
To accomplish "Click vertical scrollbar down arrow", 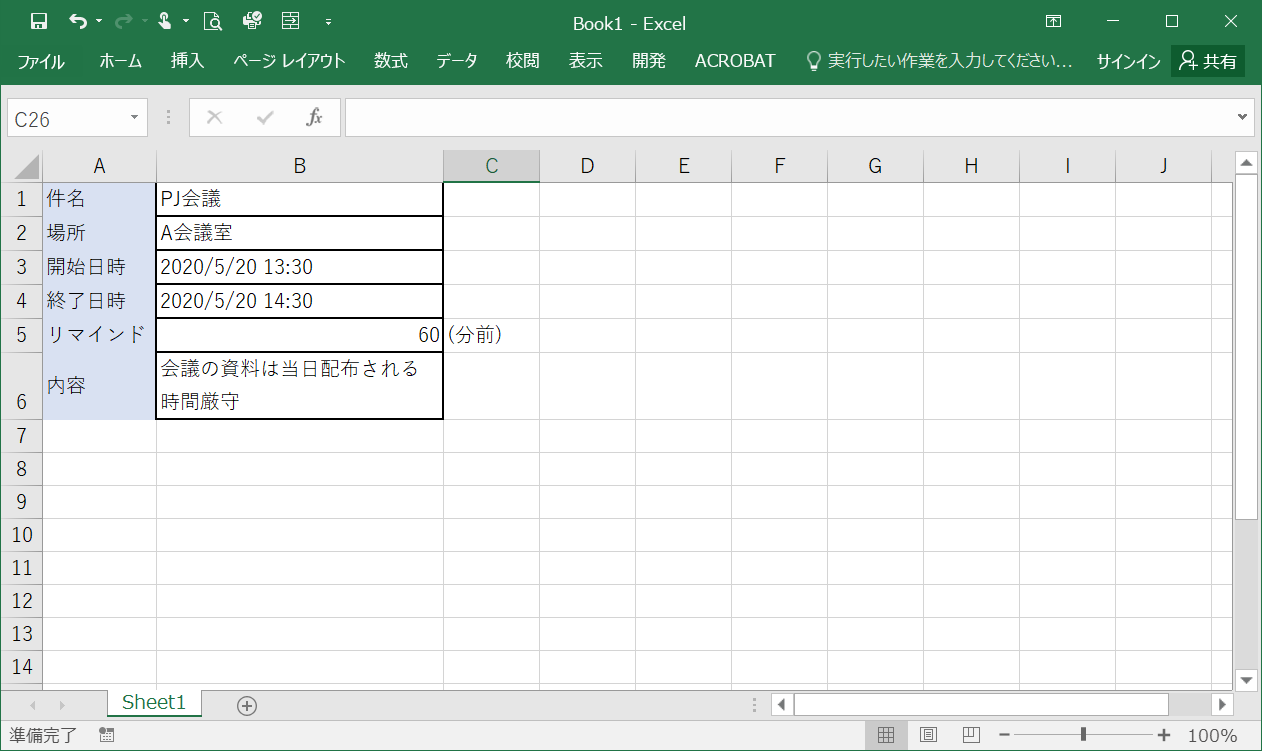I will coord(1246,680).
